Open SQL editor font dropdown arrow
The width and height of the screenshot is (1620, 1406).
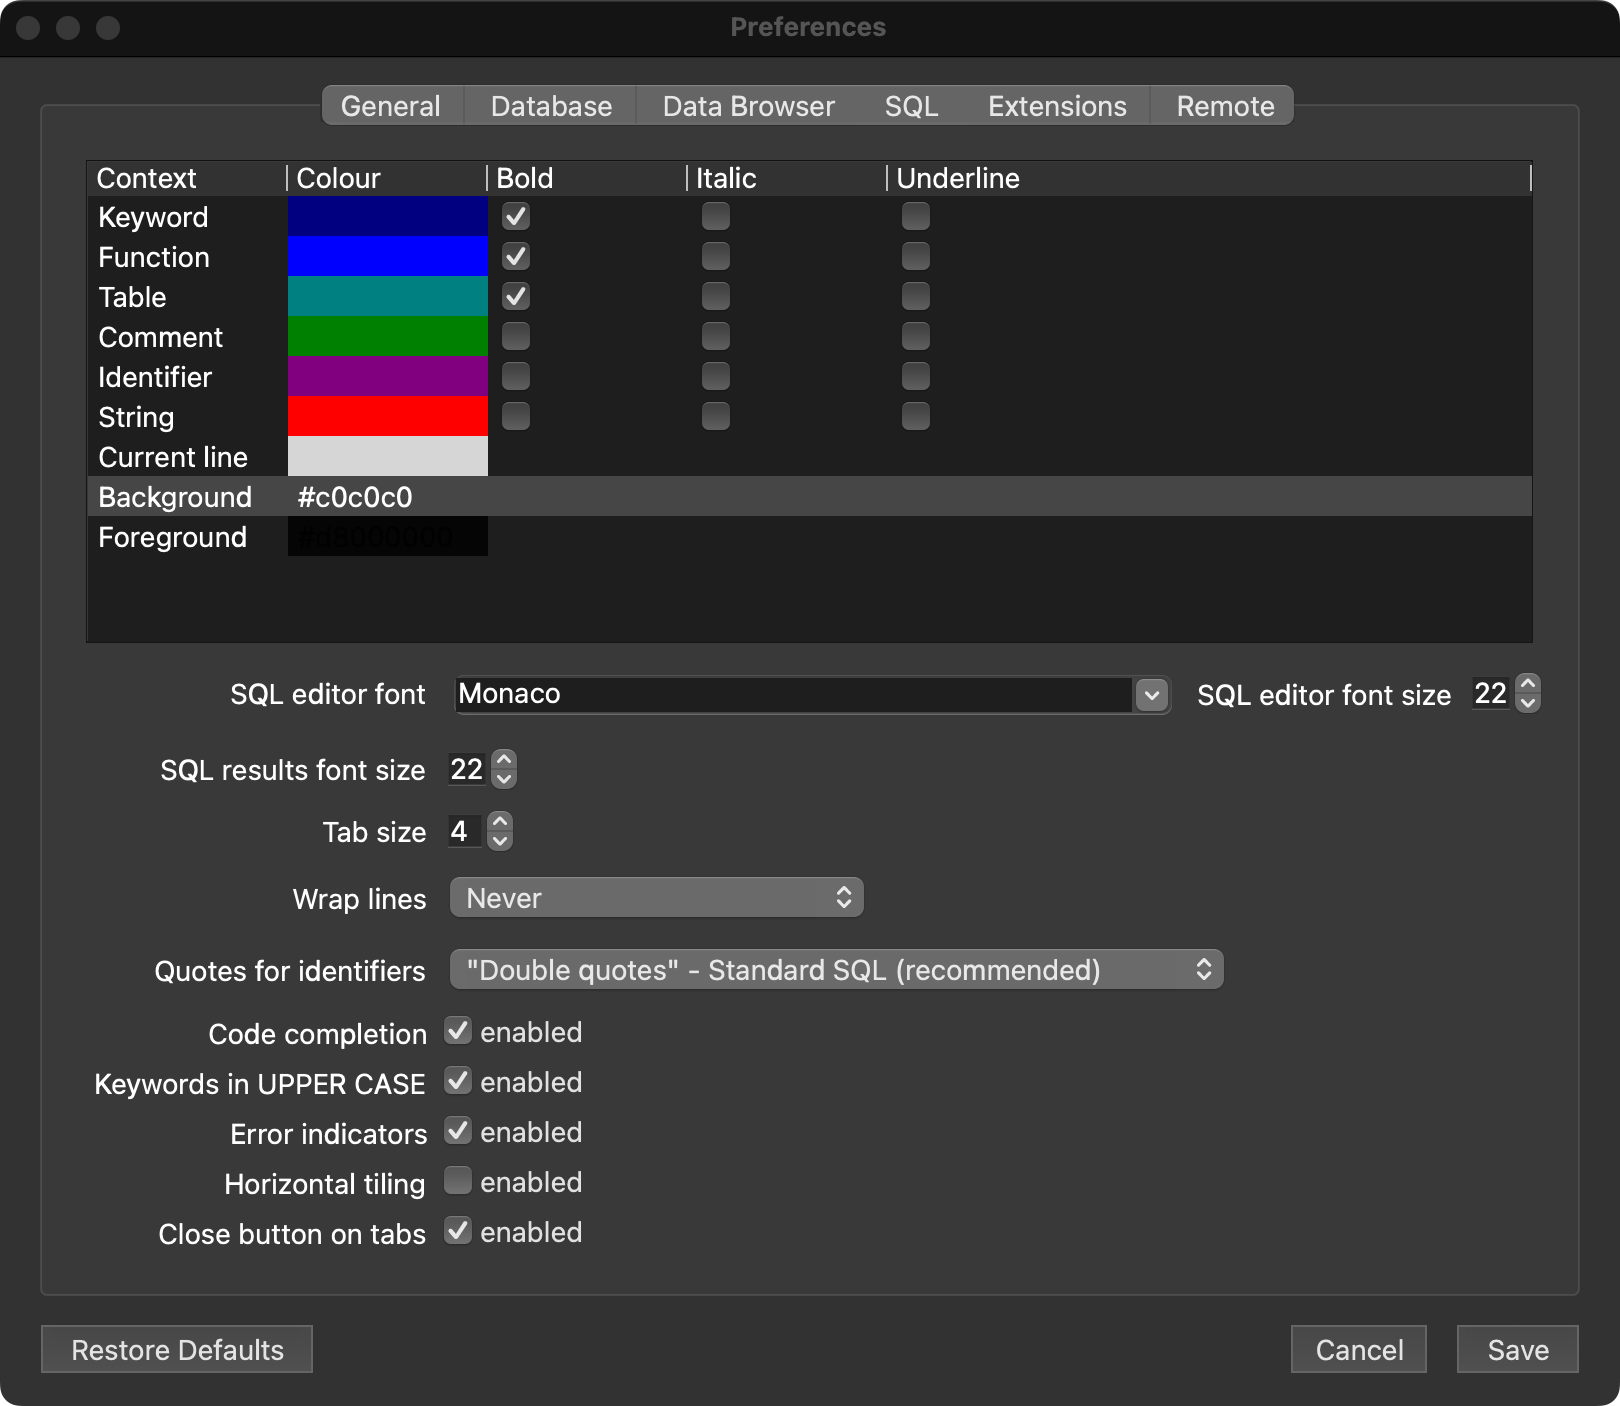pyautogui.click(x=1152, y=694)
